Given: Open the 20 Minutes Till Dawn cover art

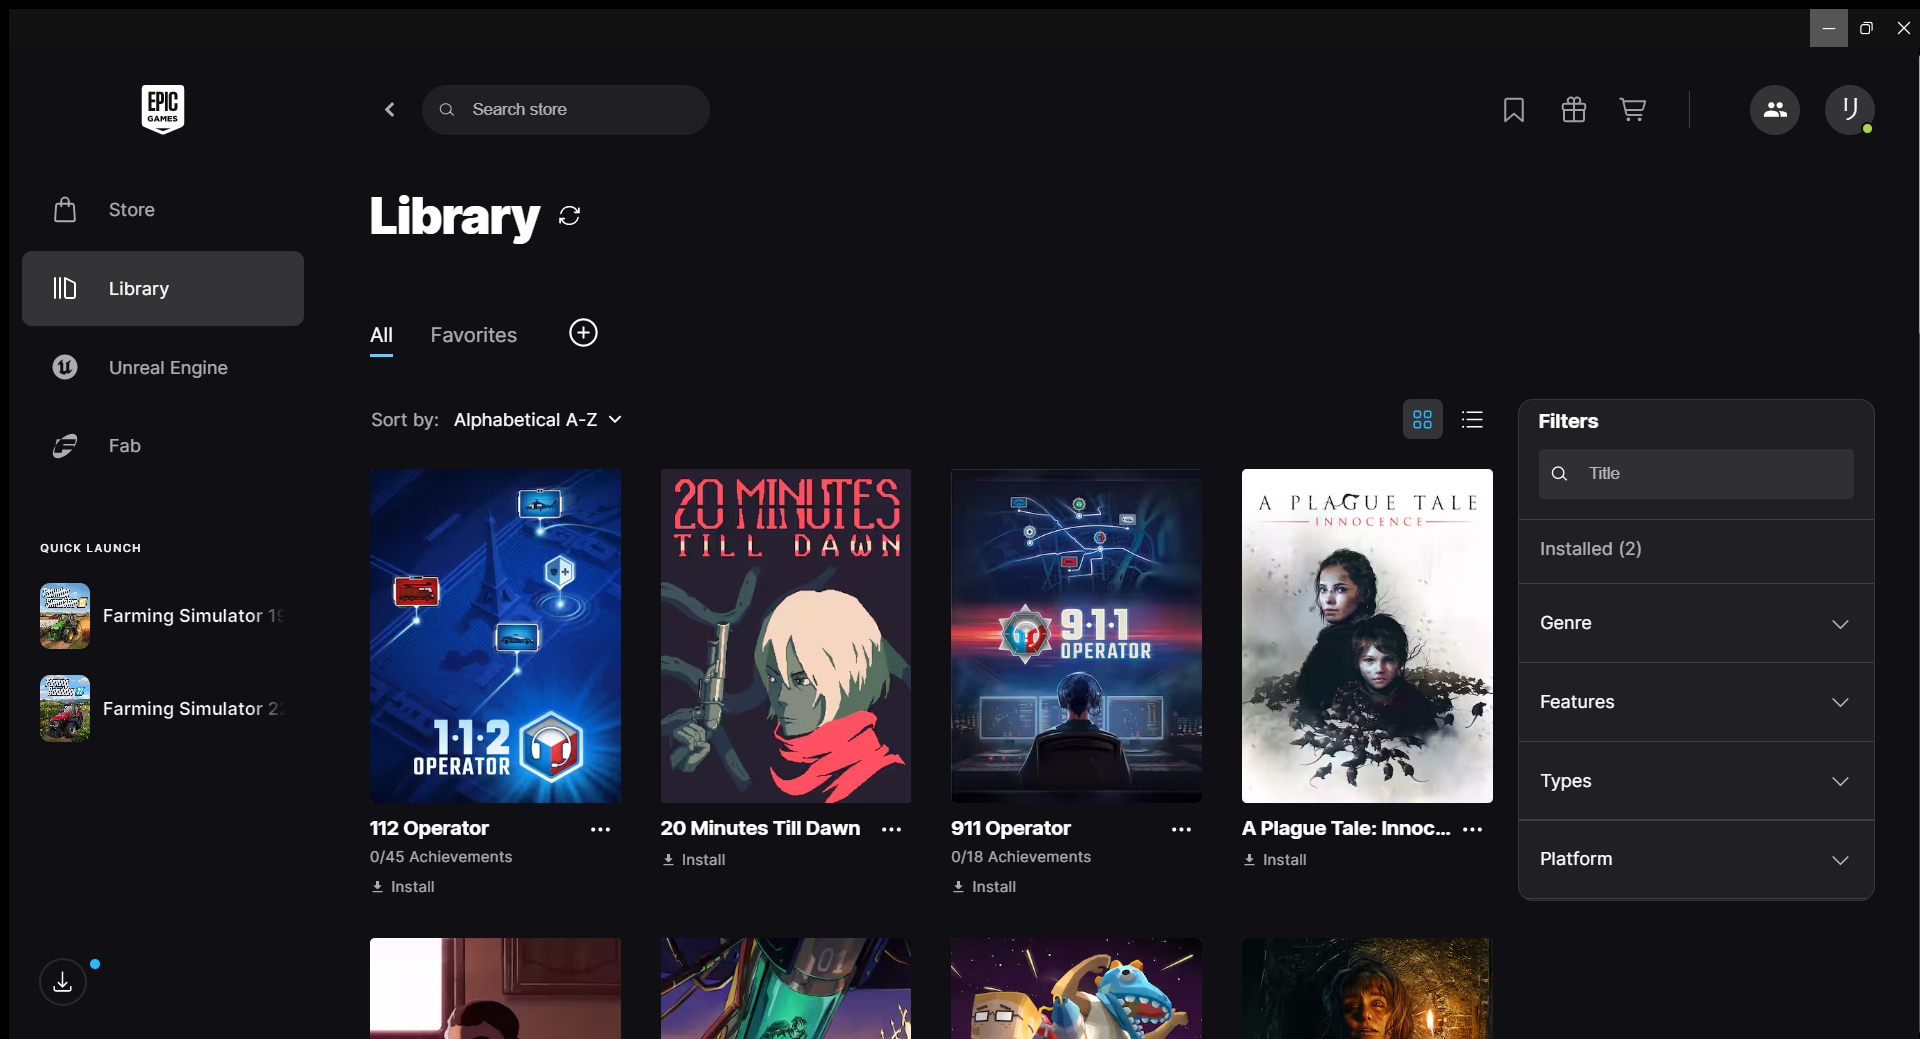Looking at the screenshot, I should click(786, 636).
